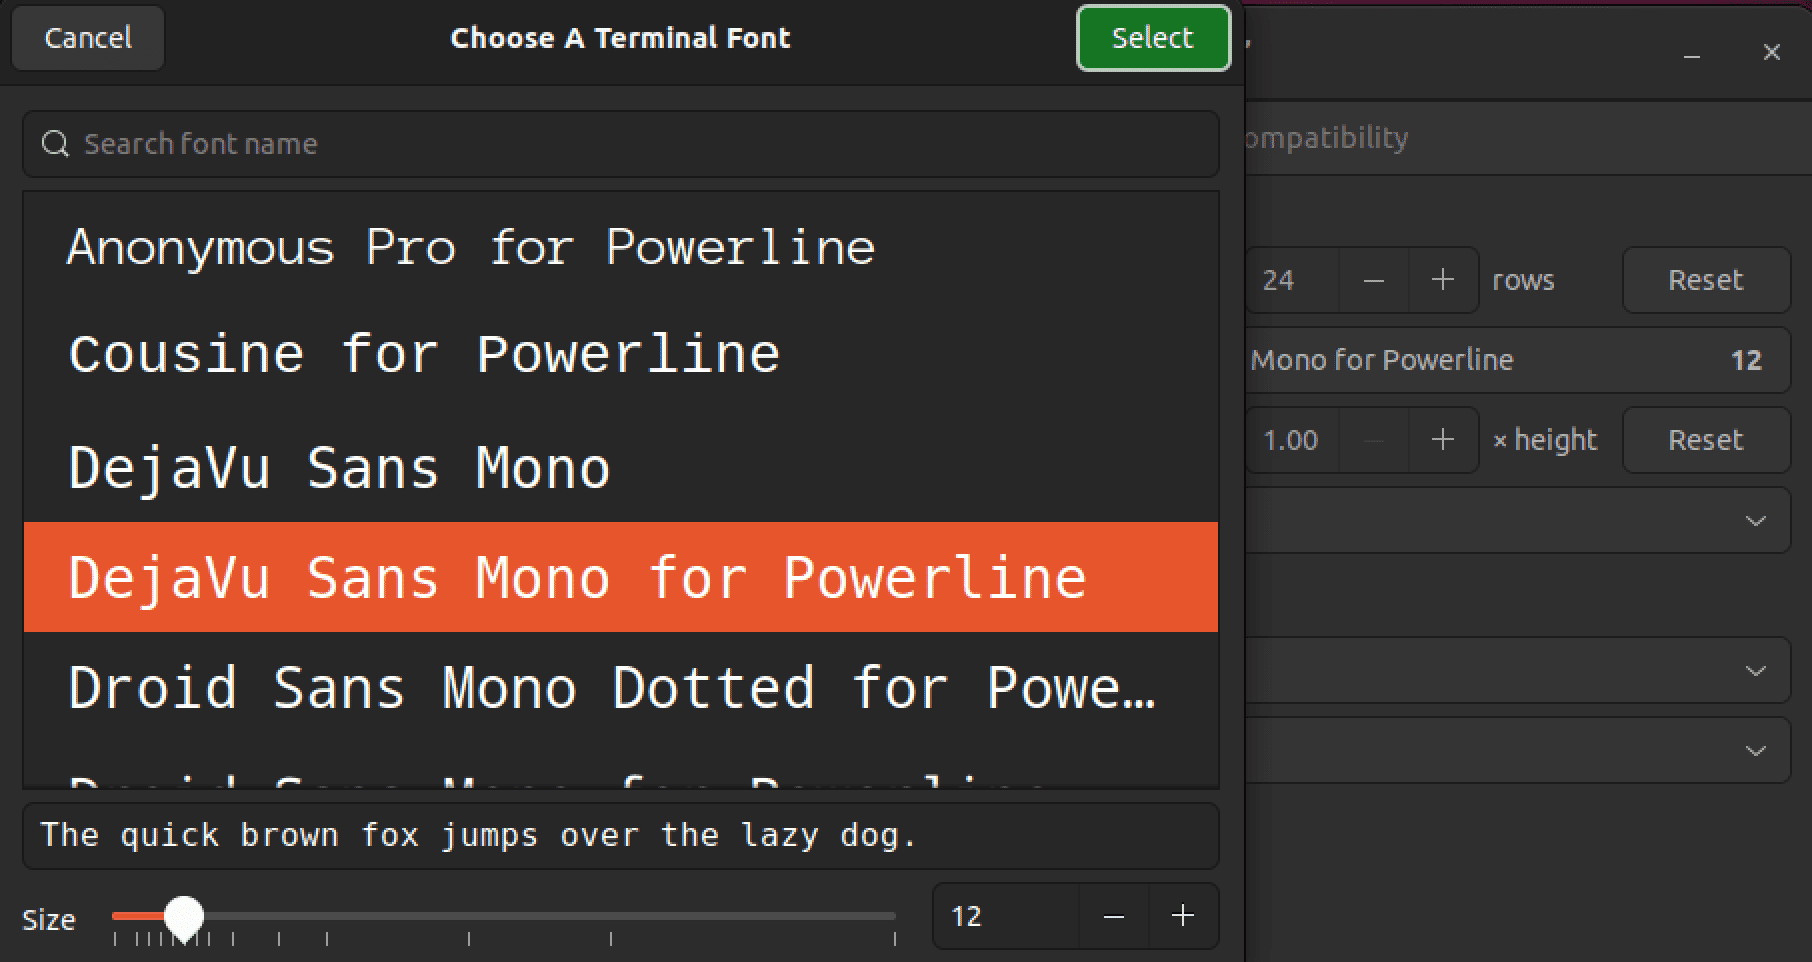
Task: Expand the topmost chevron dropdown section
Action: (x=1756, y=521)
